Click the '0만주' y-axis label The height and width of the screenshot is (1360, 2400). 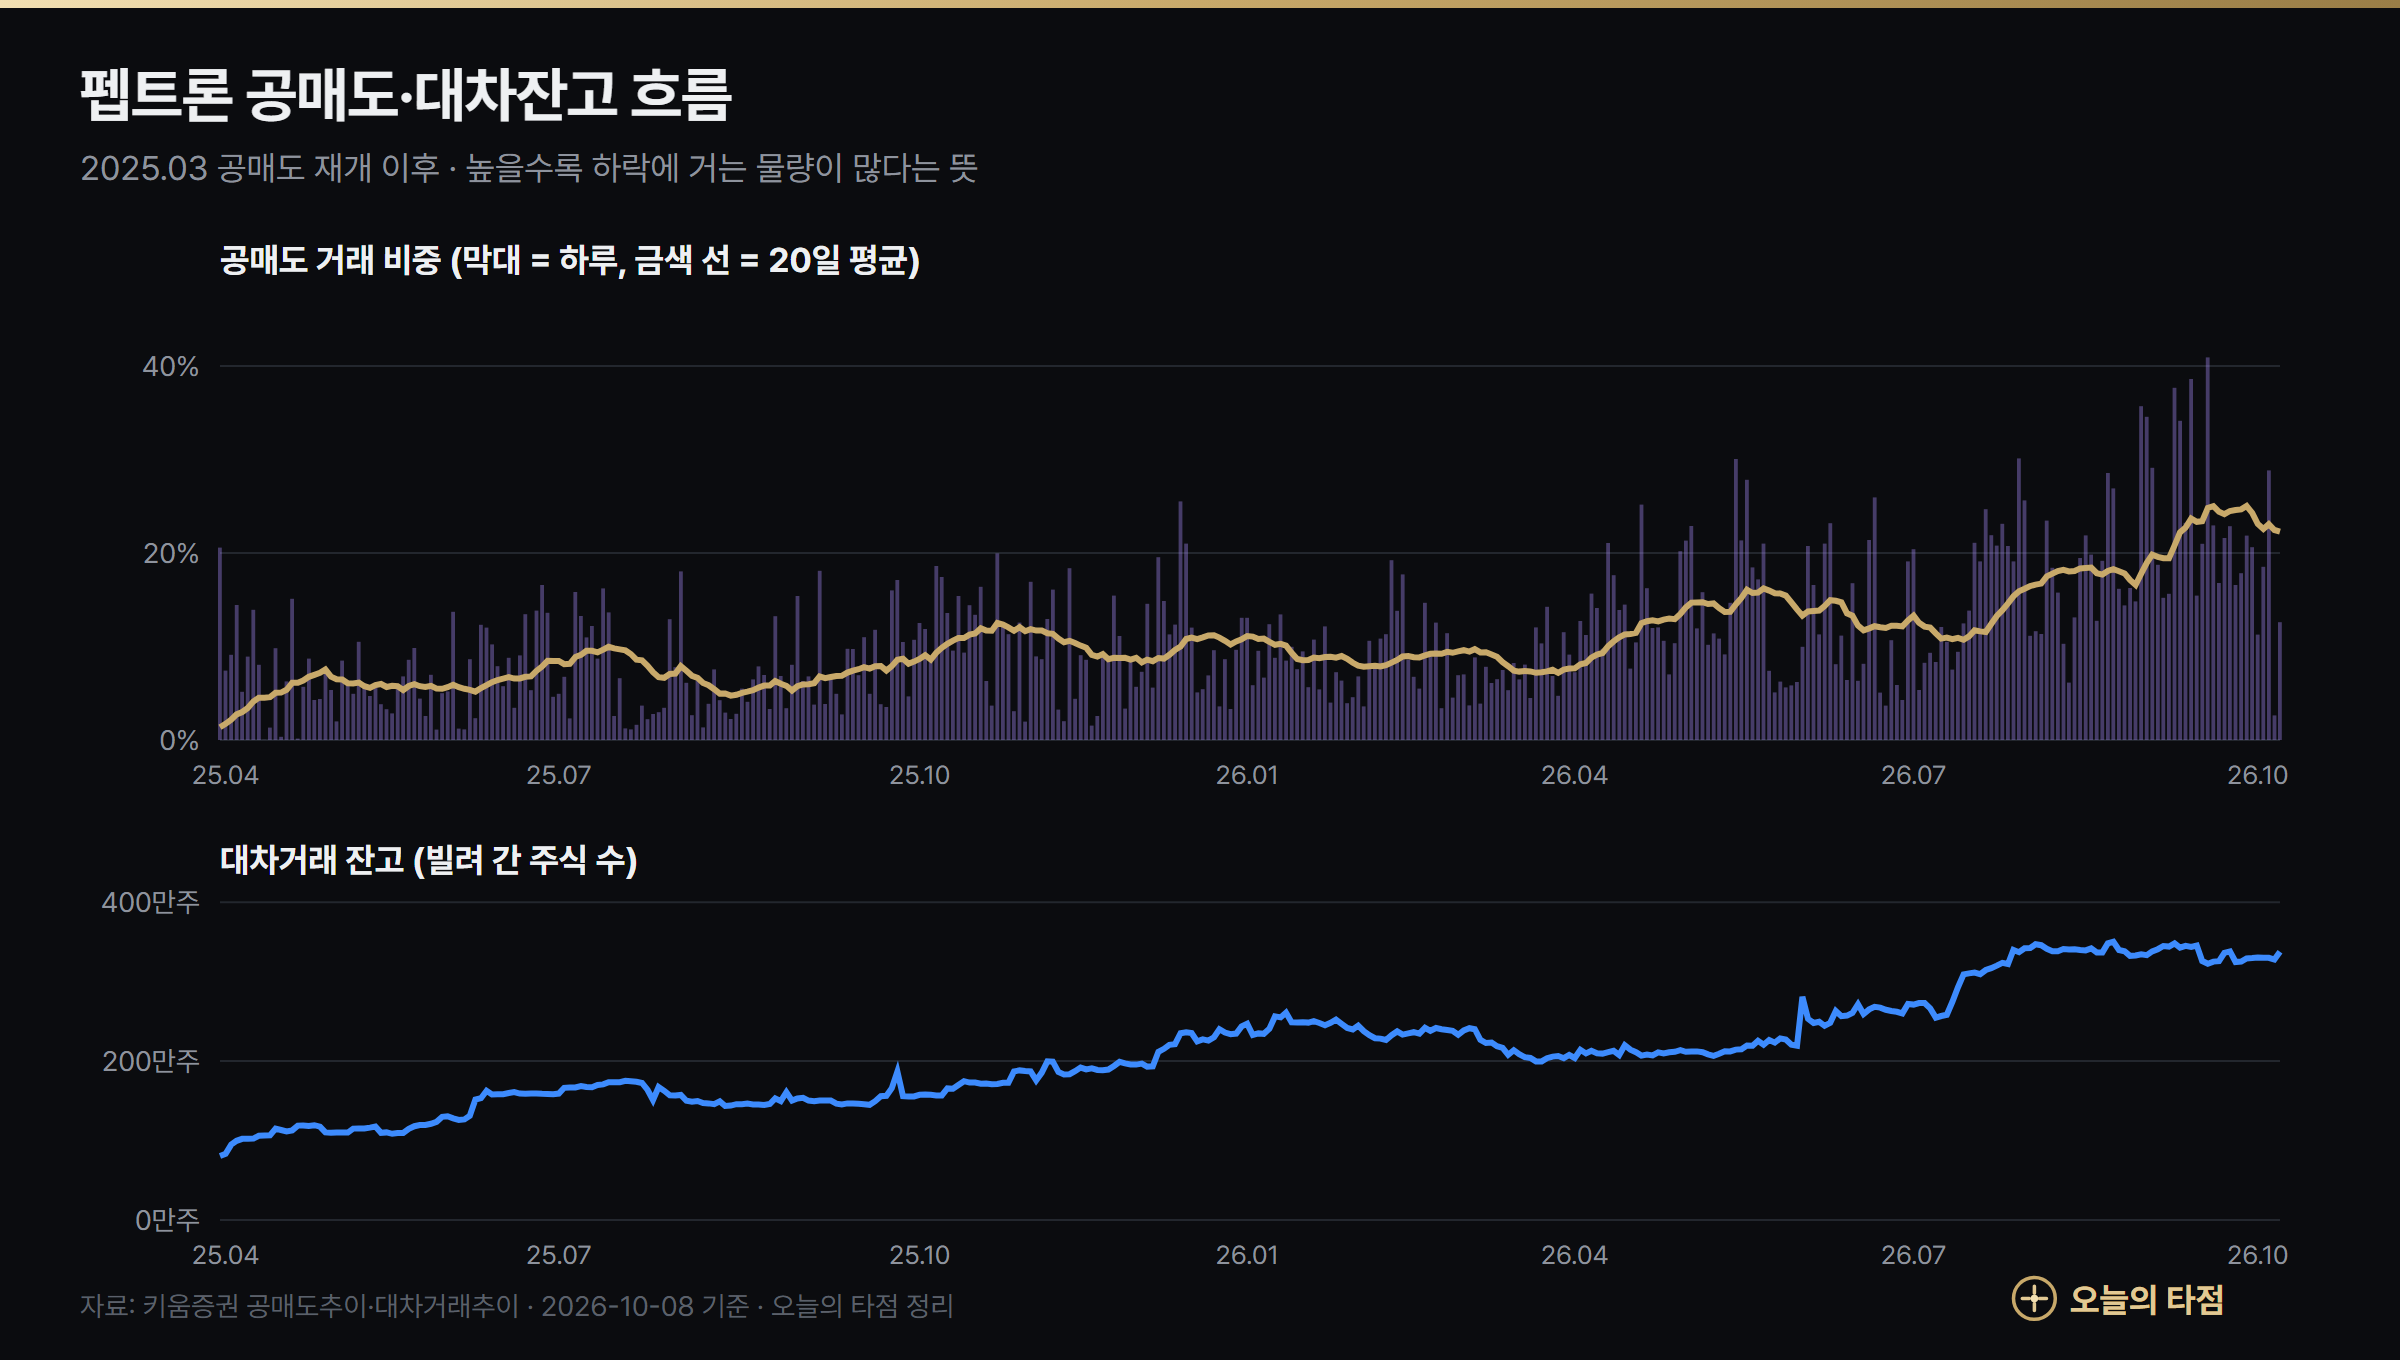(x=167, y=1220)
